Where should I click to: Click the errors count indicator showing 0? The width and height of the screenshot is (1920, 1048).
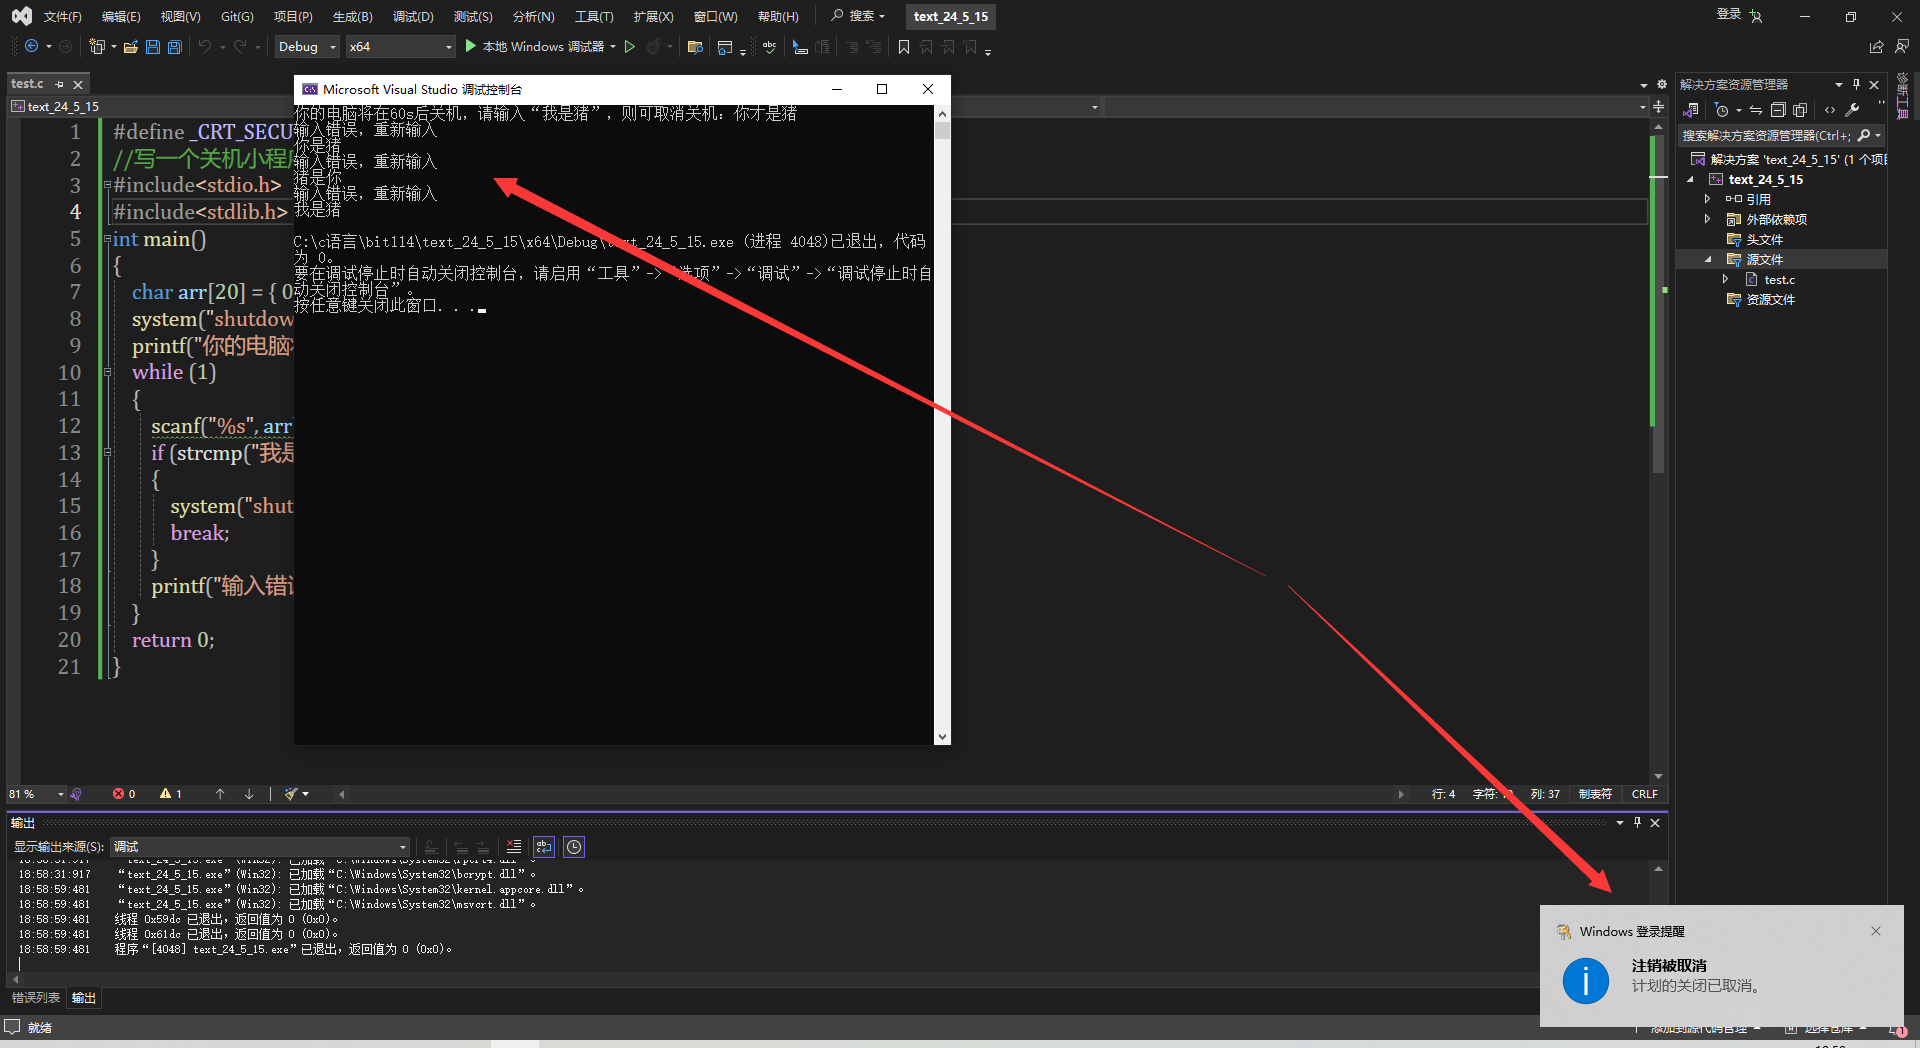(x=124, y=794)
